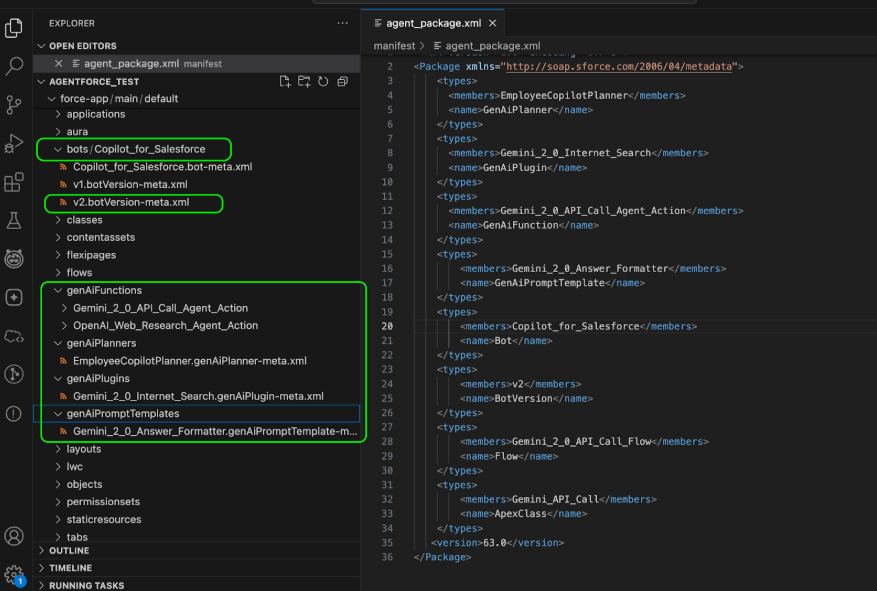Click Gemini_API_Call members text on line 32

555,499
